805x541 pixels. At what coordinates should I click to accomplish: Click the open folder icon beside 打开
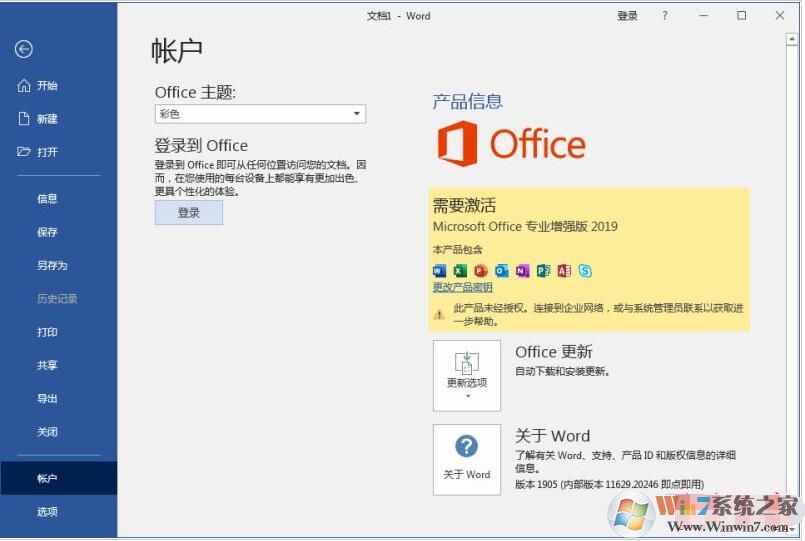pyautogui.click(x=24, y=152)
